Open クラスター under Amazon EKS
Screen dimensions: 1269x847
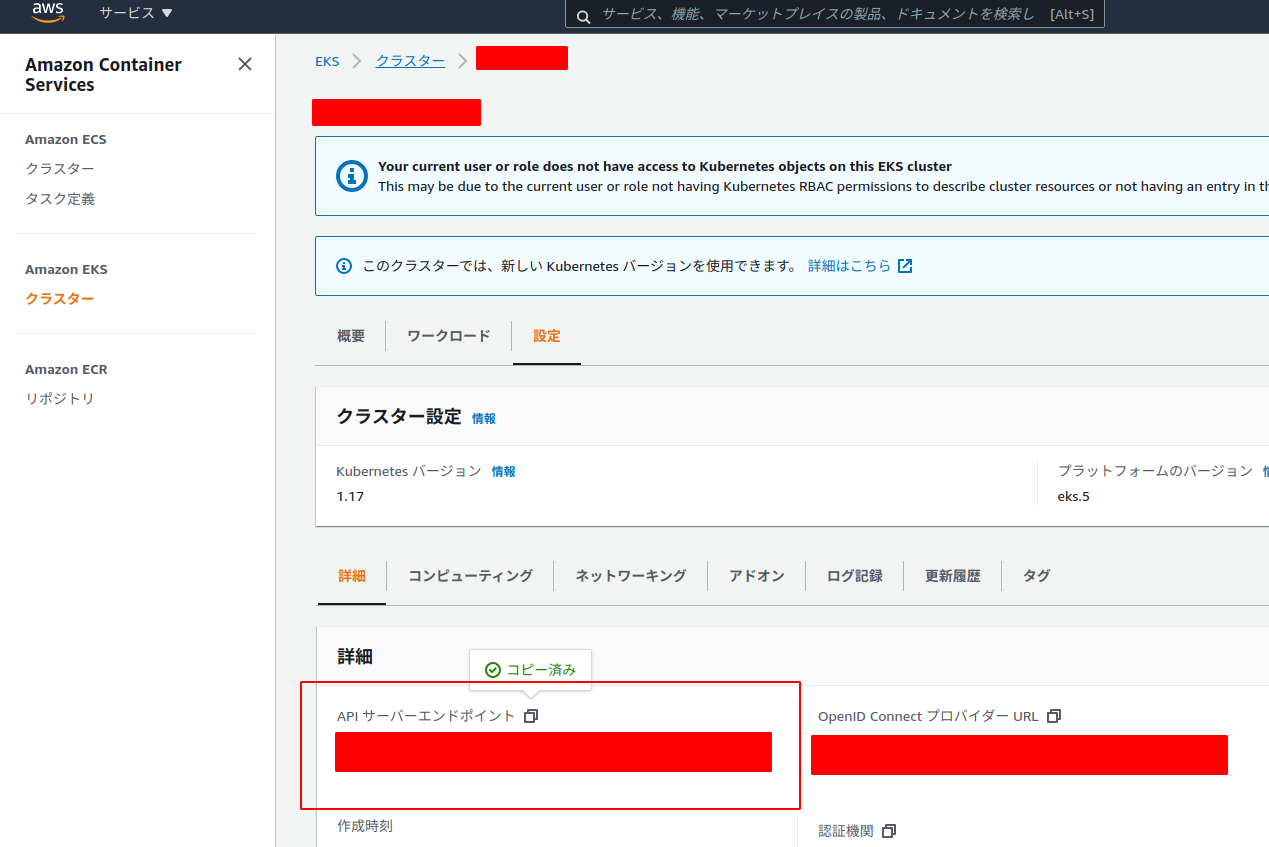tap(60, 299)
